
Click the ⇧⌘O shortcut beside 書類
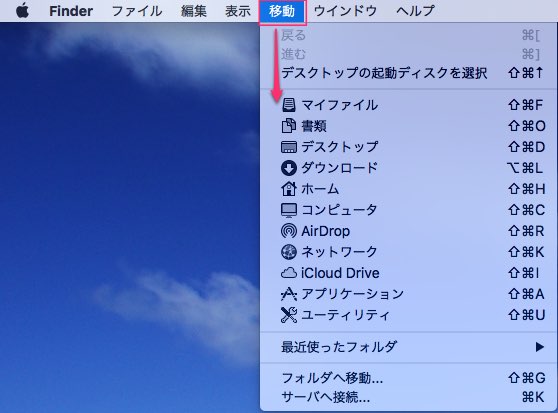[527, 126]
